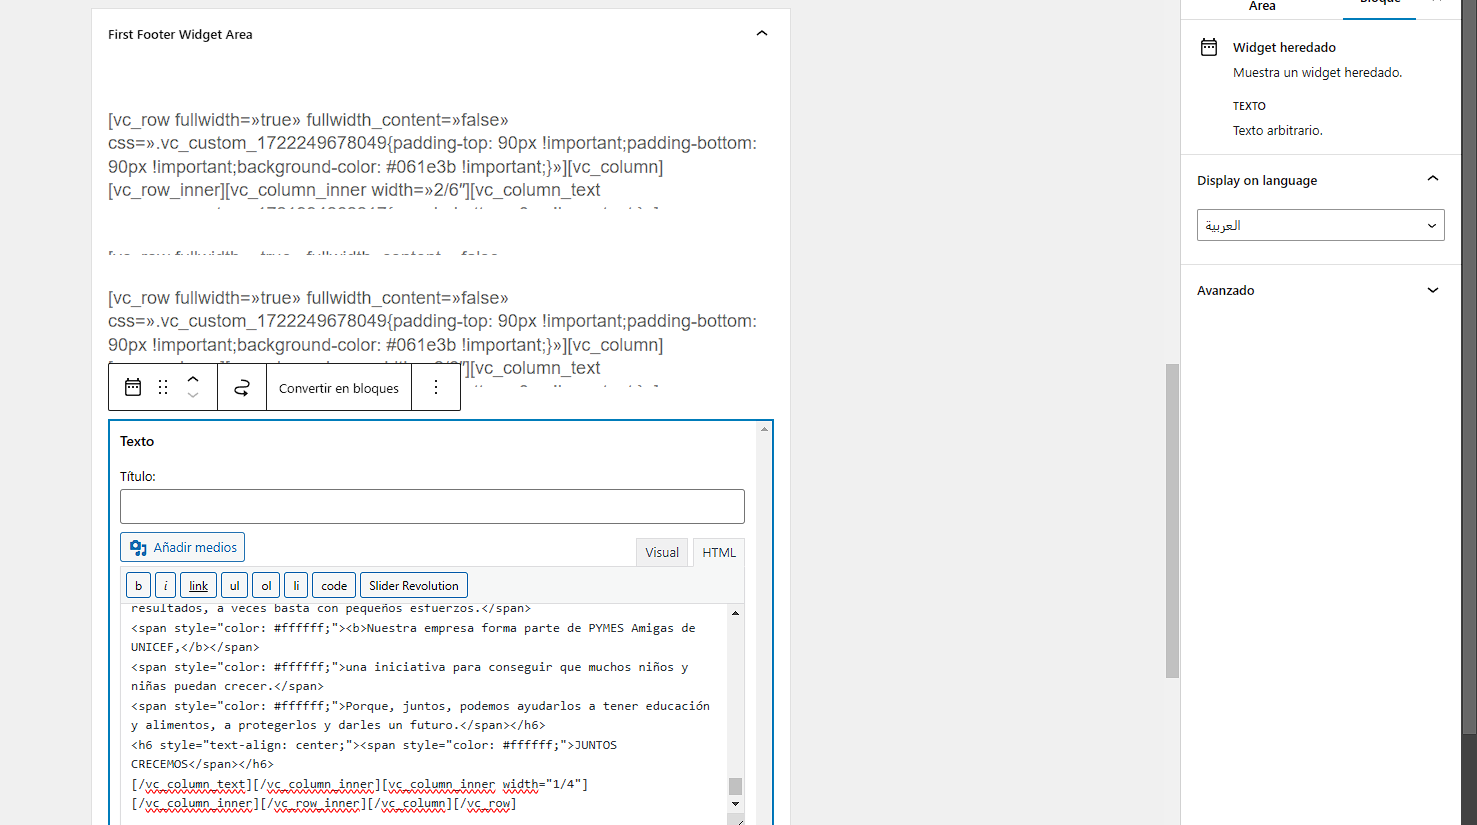Click the Widget heredado calendar icon in sidebar
1477x825 pixels.
1209,47
